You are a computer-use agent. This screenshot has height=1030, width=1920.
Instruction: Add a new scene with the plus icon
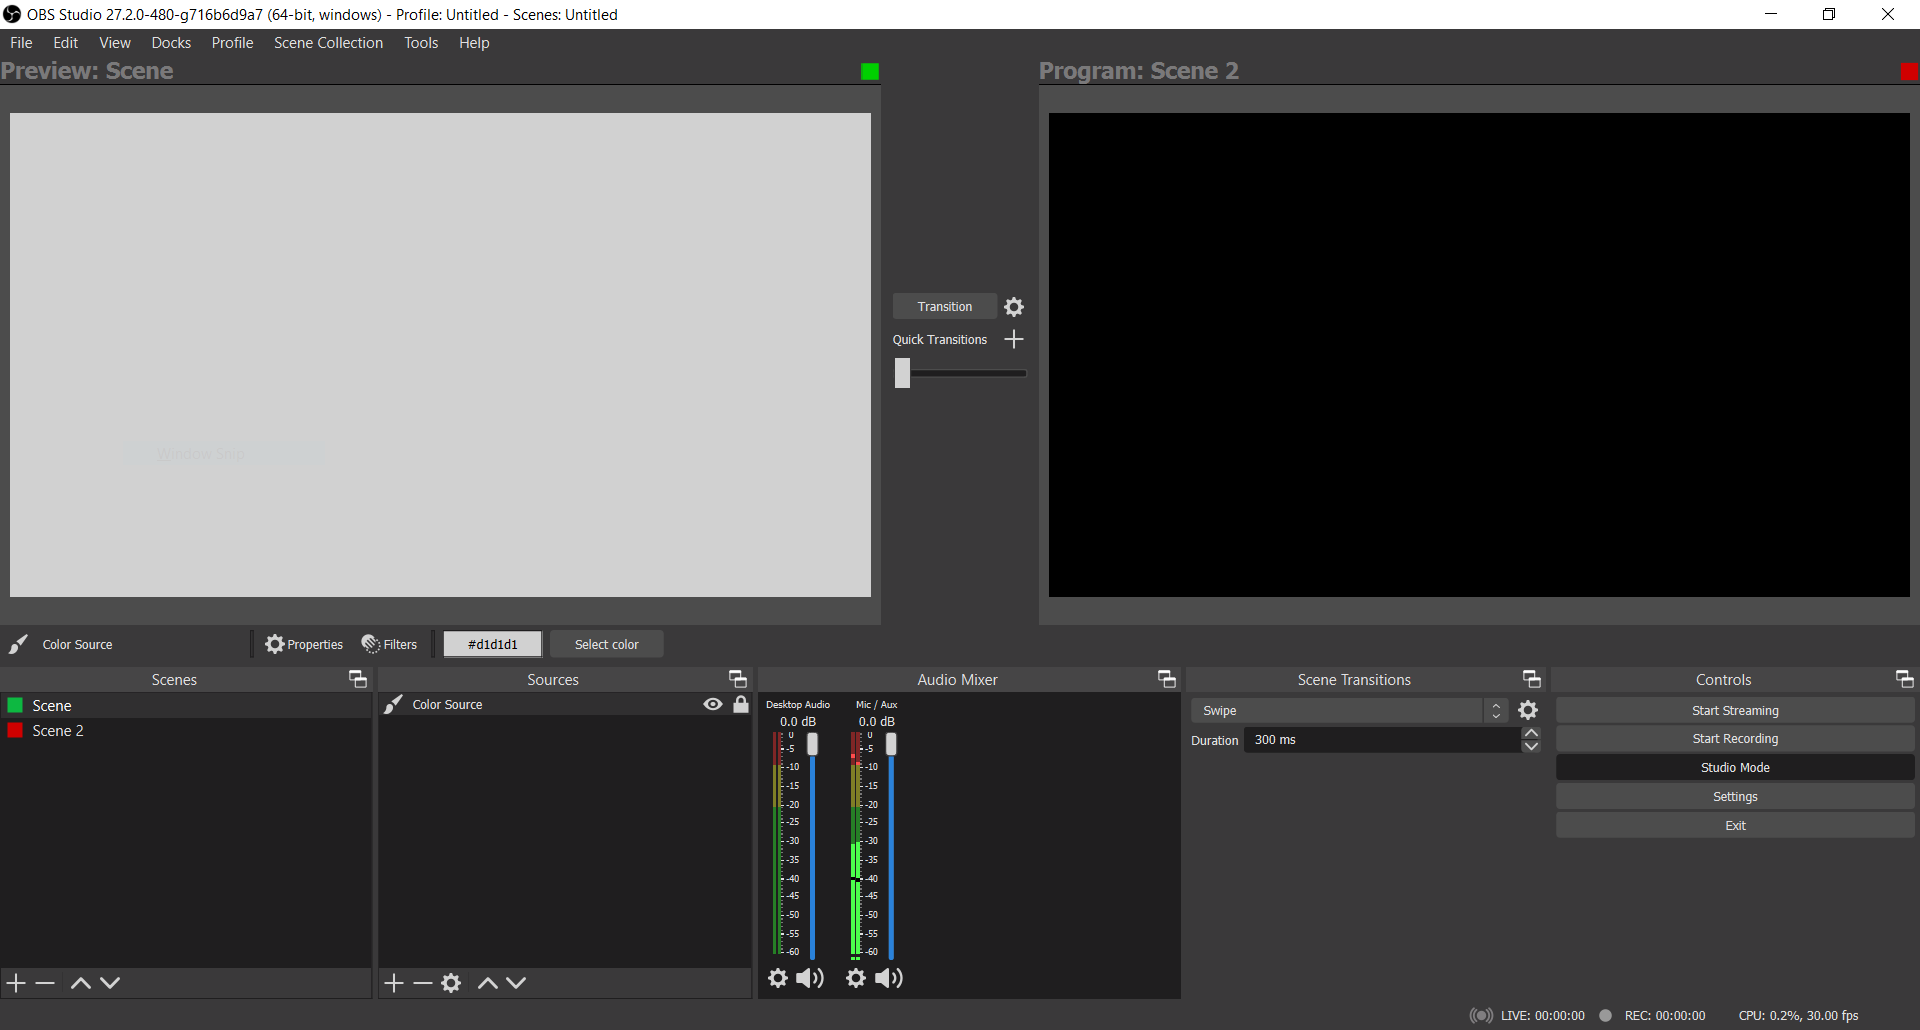[15, 982]
